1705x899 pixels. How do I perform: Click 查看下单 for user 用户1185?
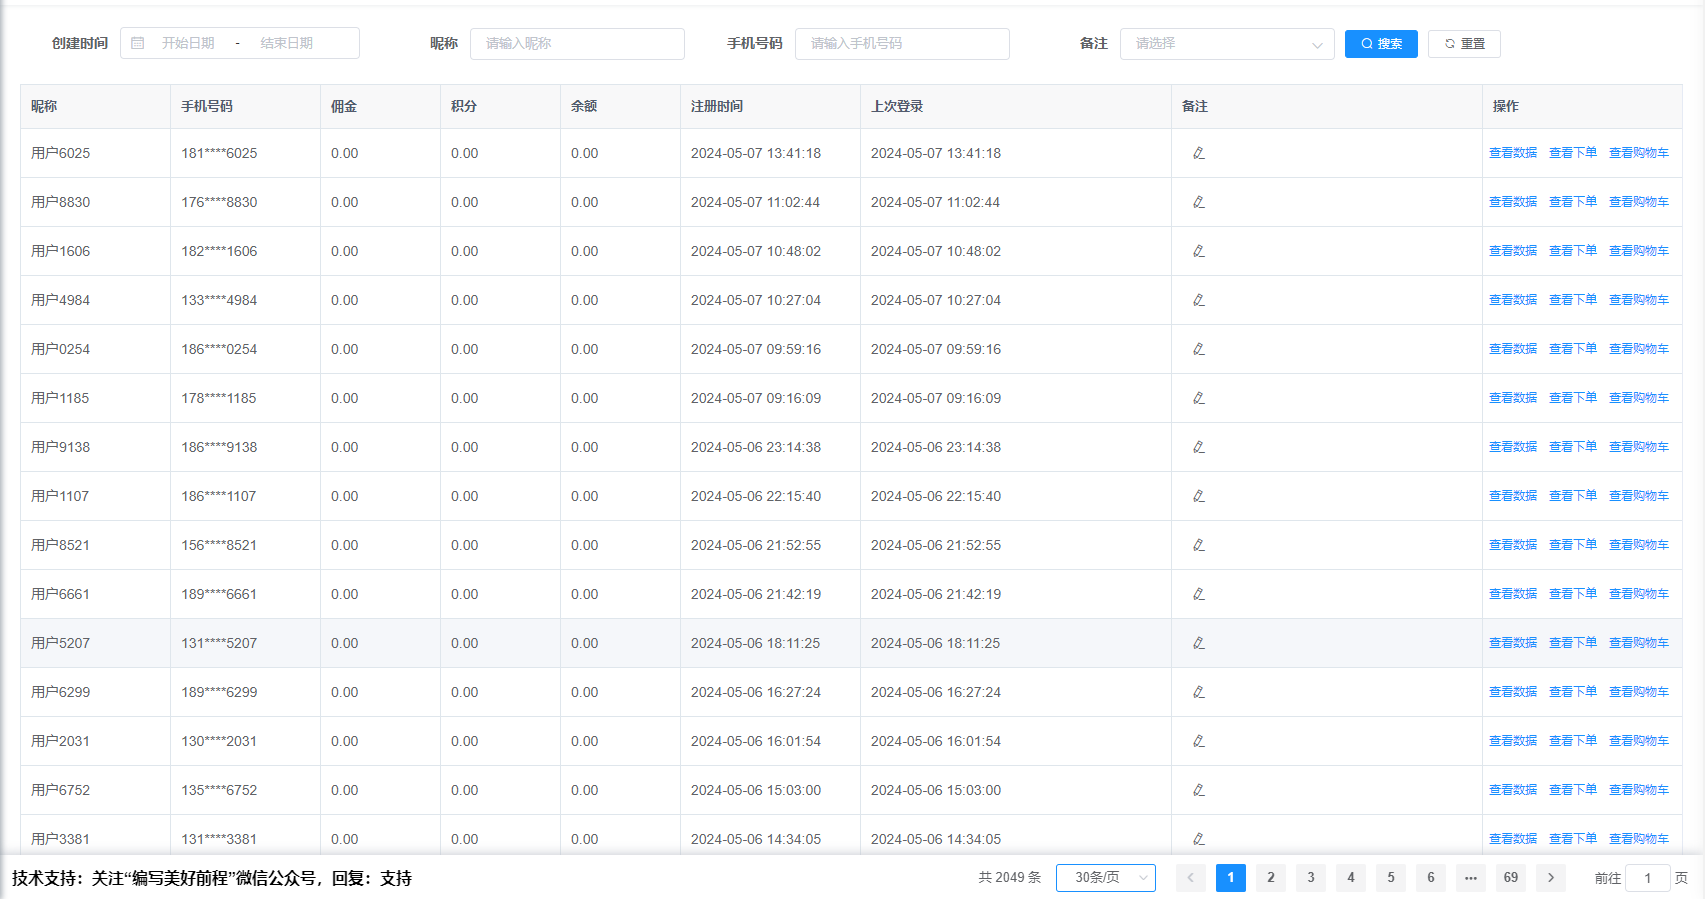click(x=1572, y=398)
